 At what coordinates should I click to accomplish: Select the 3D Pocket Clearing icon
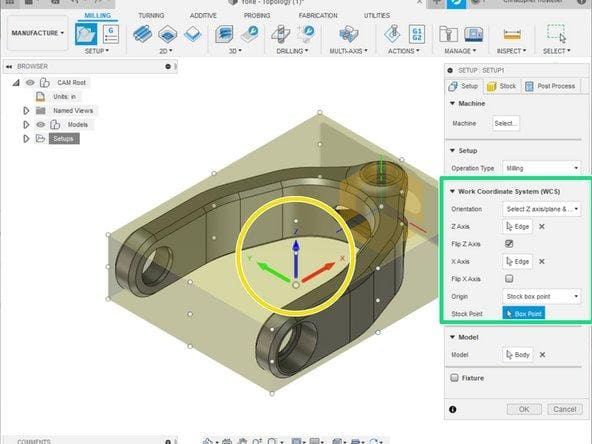point(250,34)
